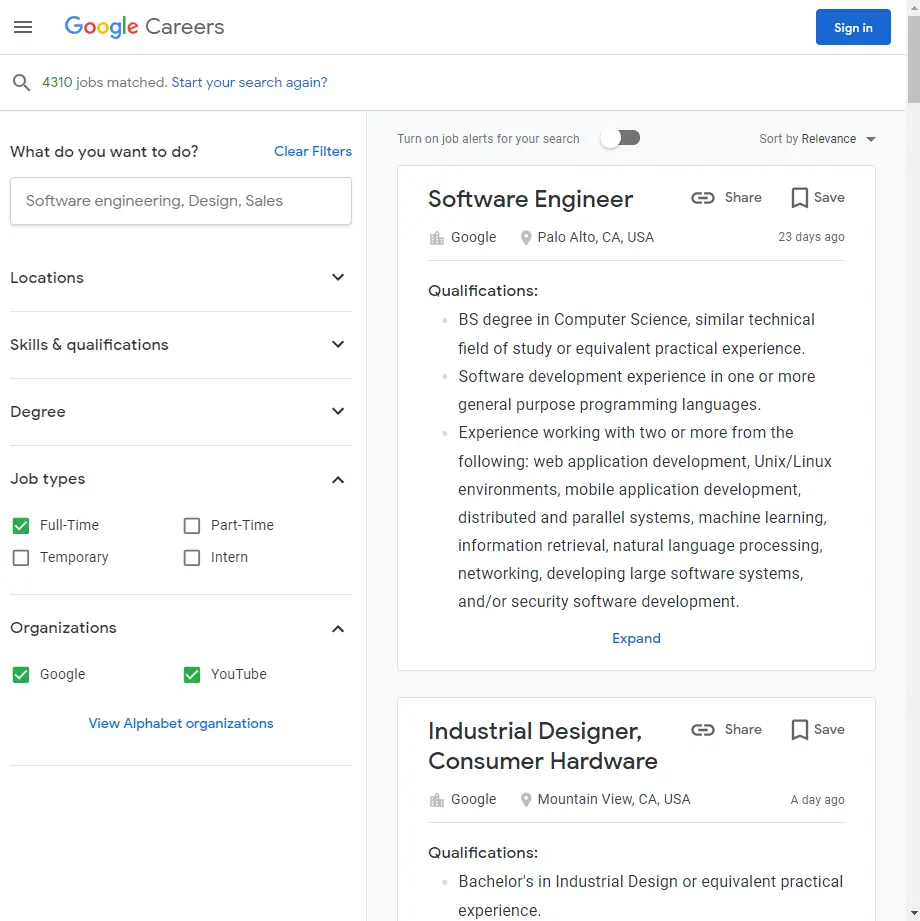
Task: Collapse the Organizations section
Action: point(181,628)
